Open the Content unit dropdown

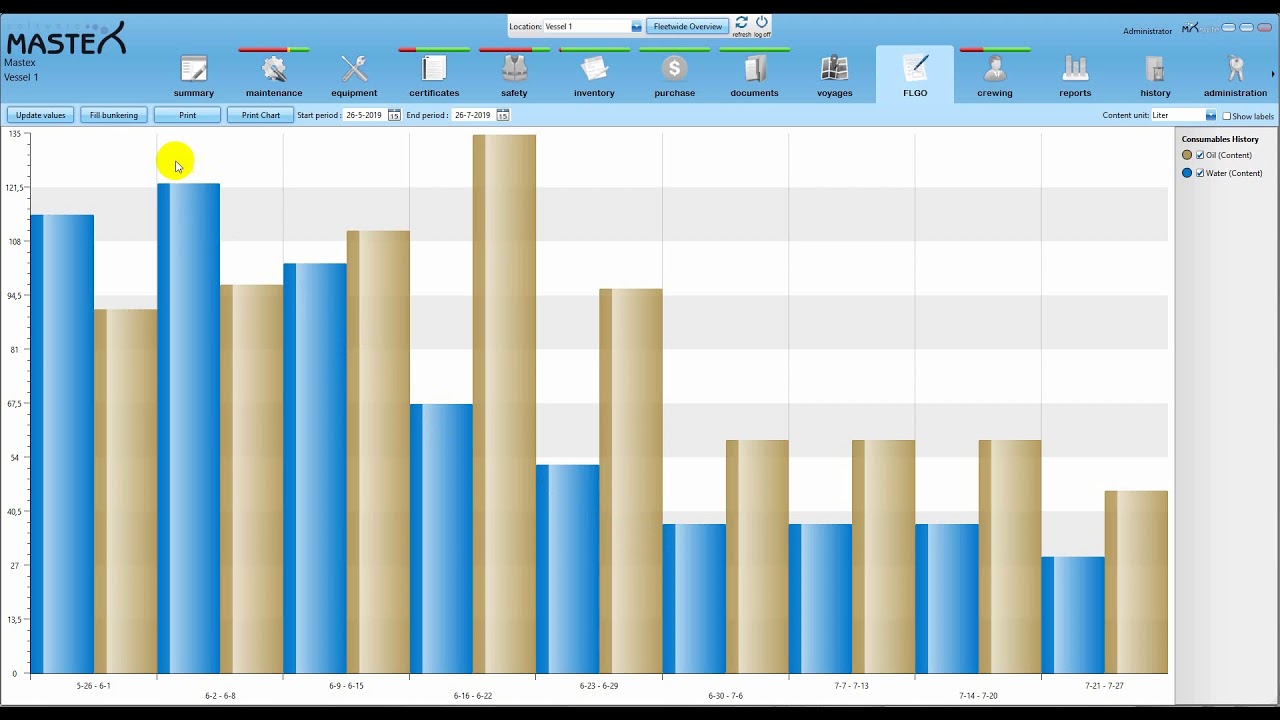(x=1211, y=116)
